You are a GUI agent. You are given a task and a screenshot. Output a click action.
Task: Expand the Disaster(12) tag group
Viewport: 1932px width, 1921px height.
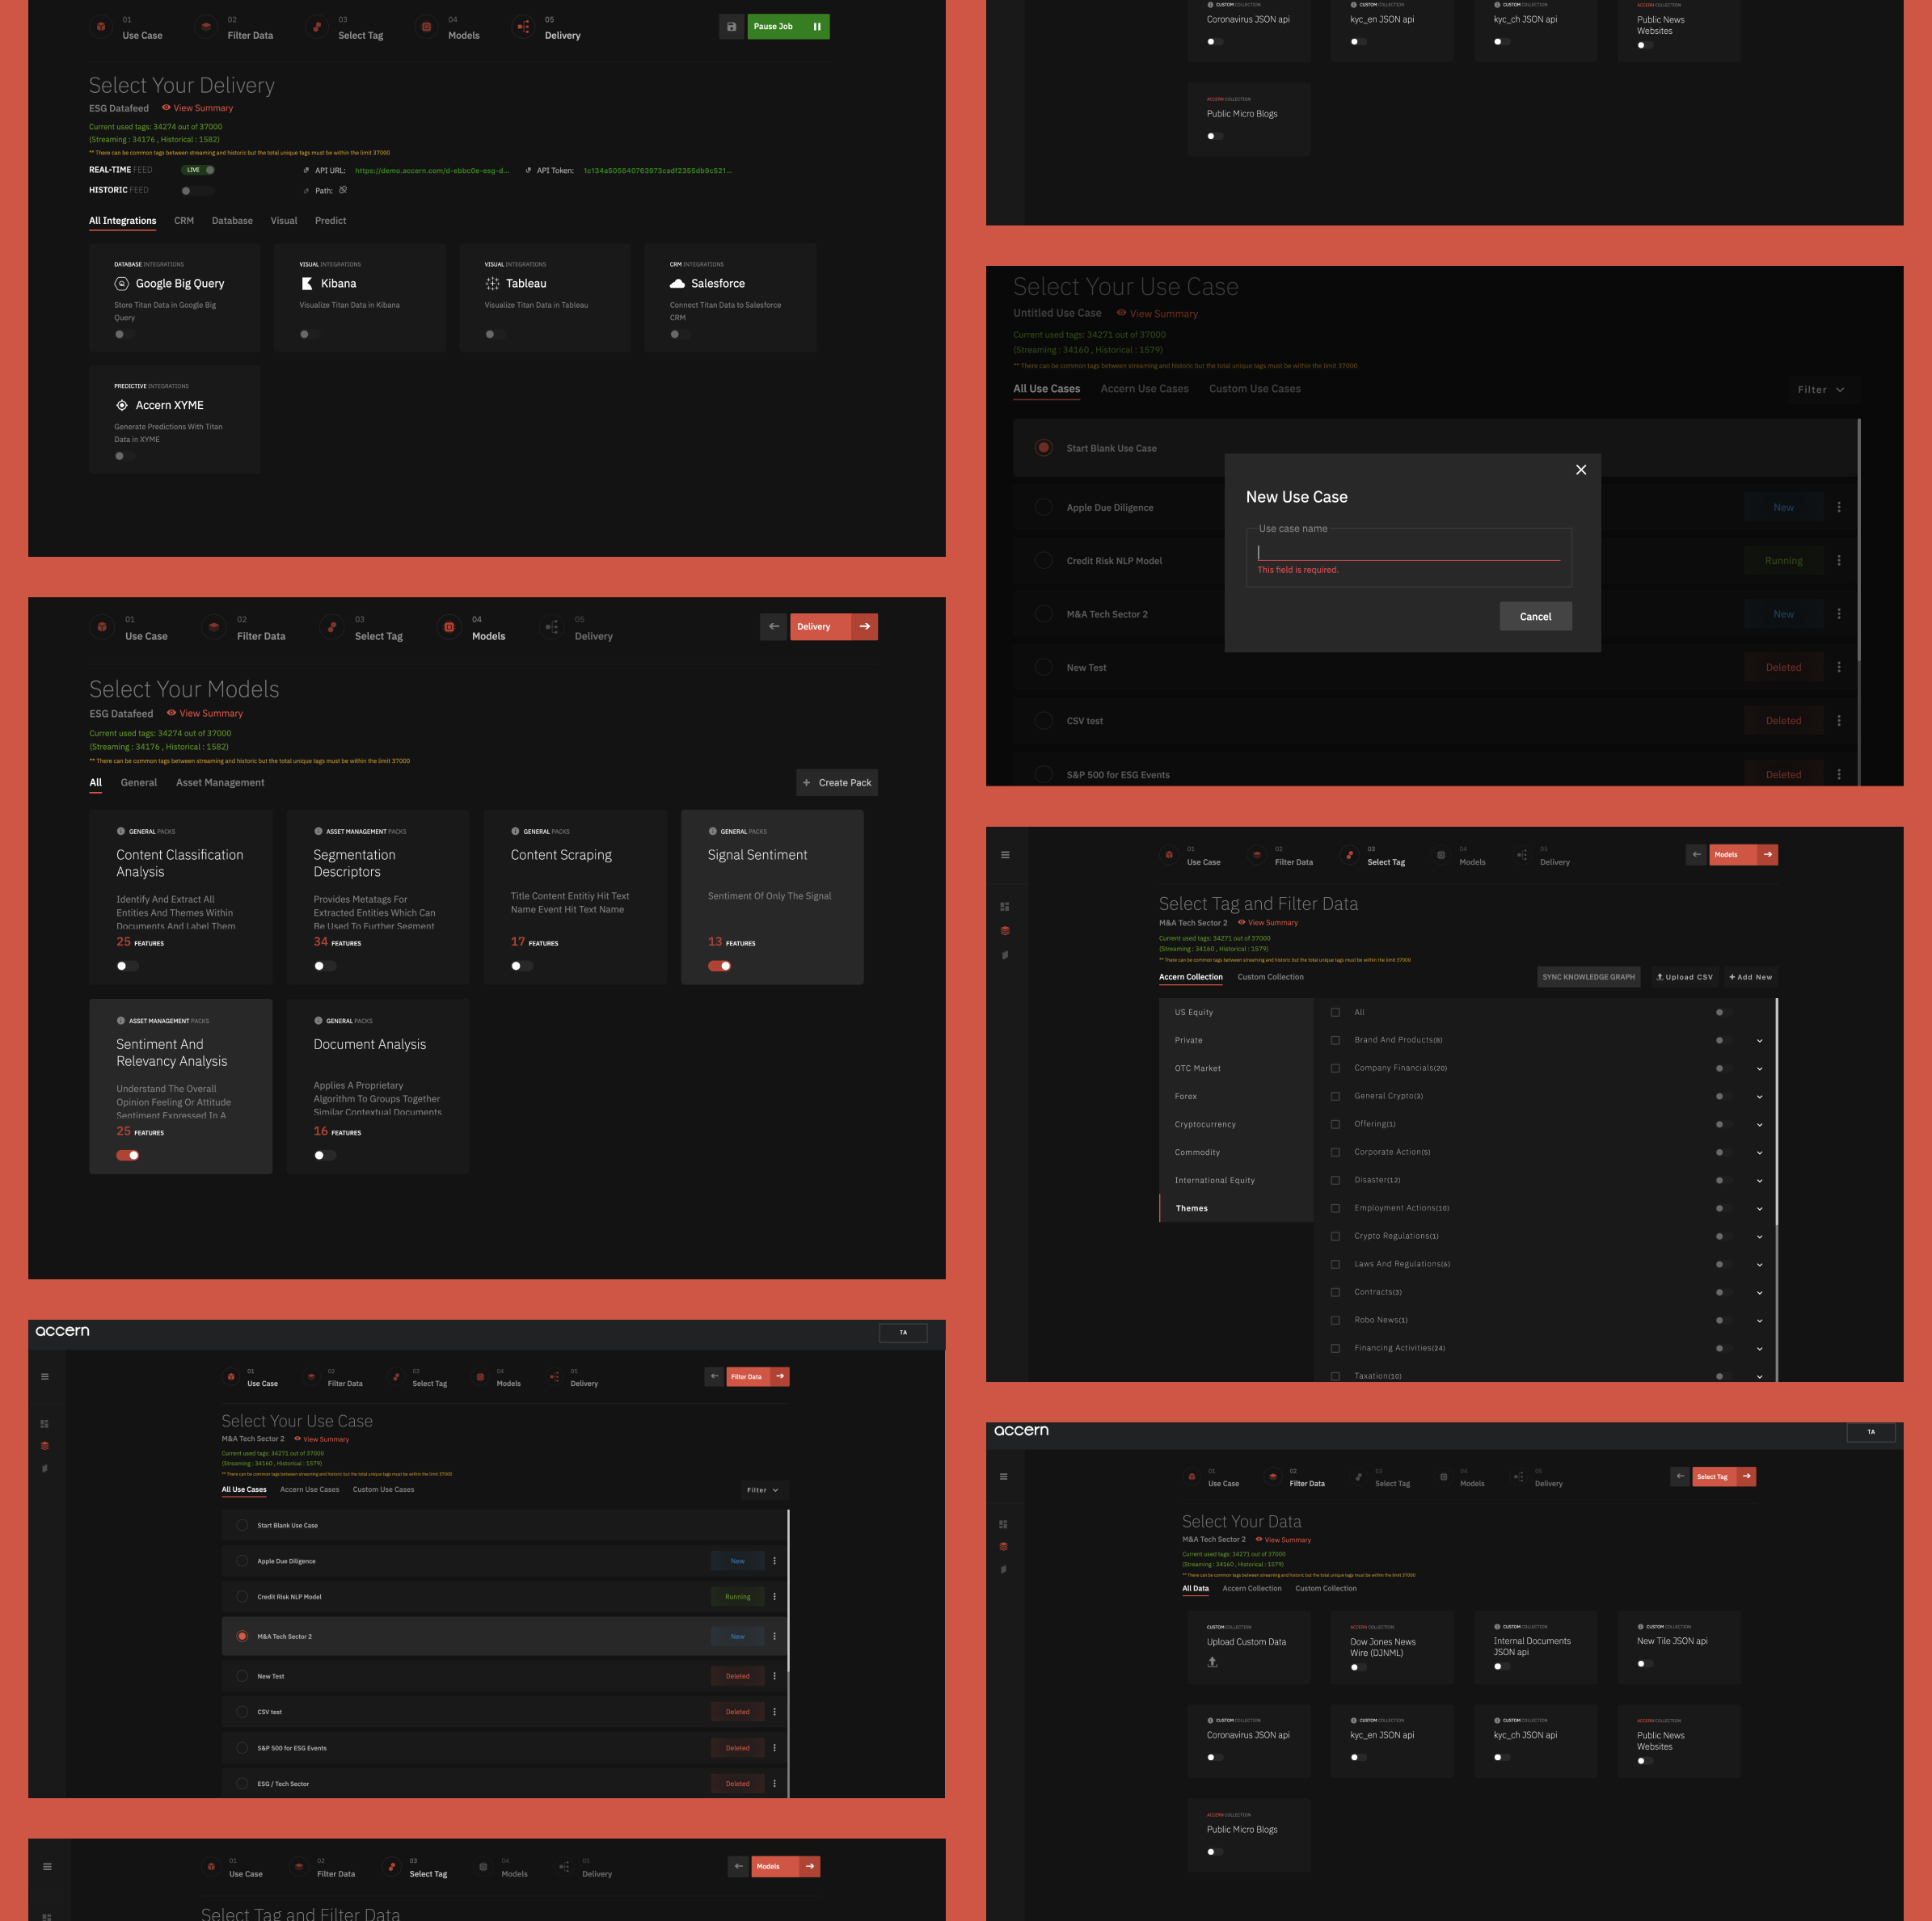(x=1759, y=1181)
